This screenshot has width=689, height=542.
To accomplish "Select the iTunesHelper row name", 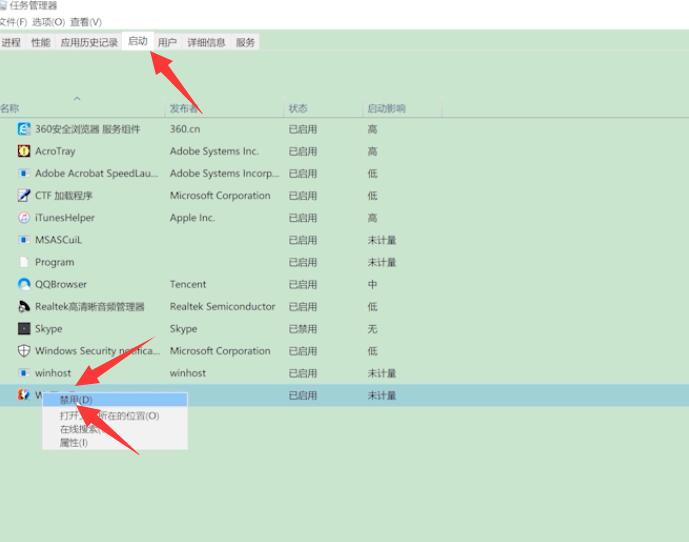I will pyautogui.click(x=65, y=218).
